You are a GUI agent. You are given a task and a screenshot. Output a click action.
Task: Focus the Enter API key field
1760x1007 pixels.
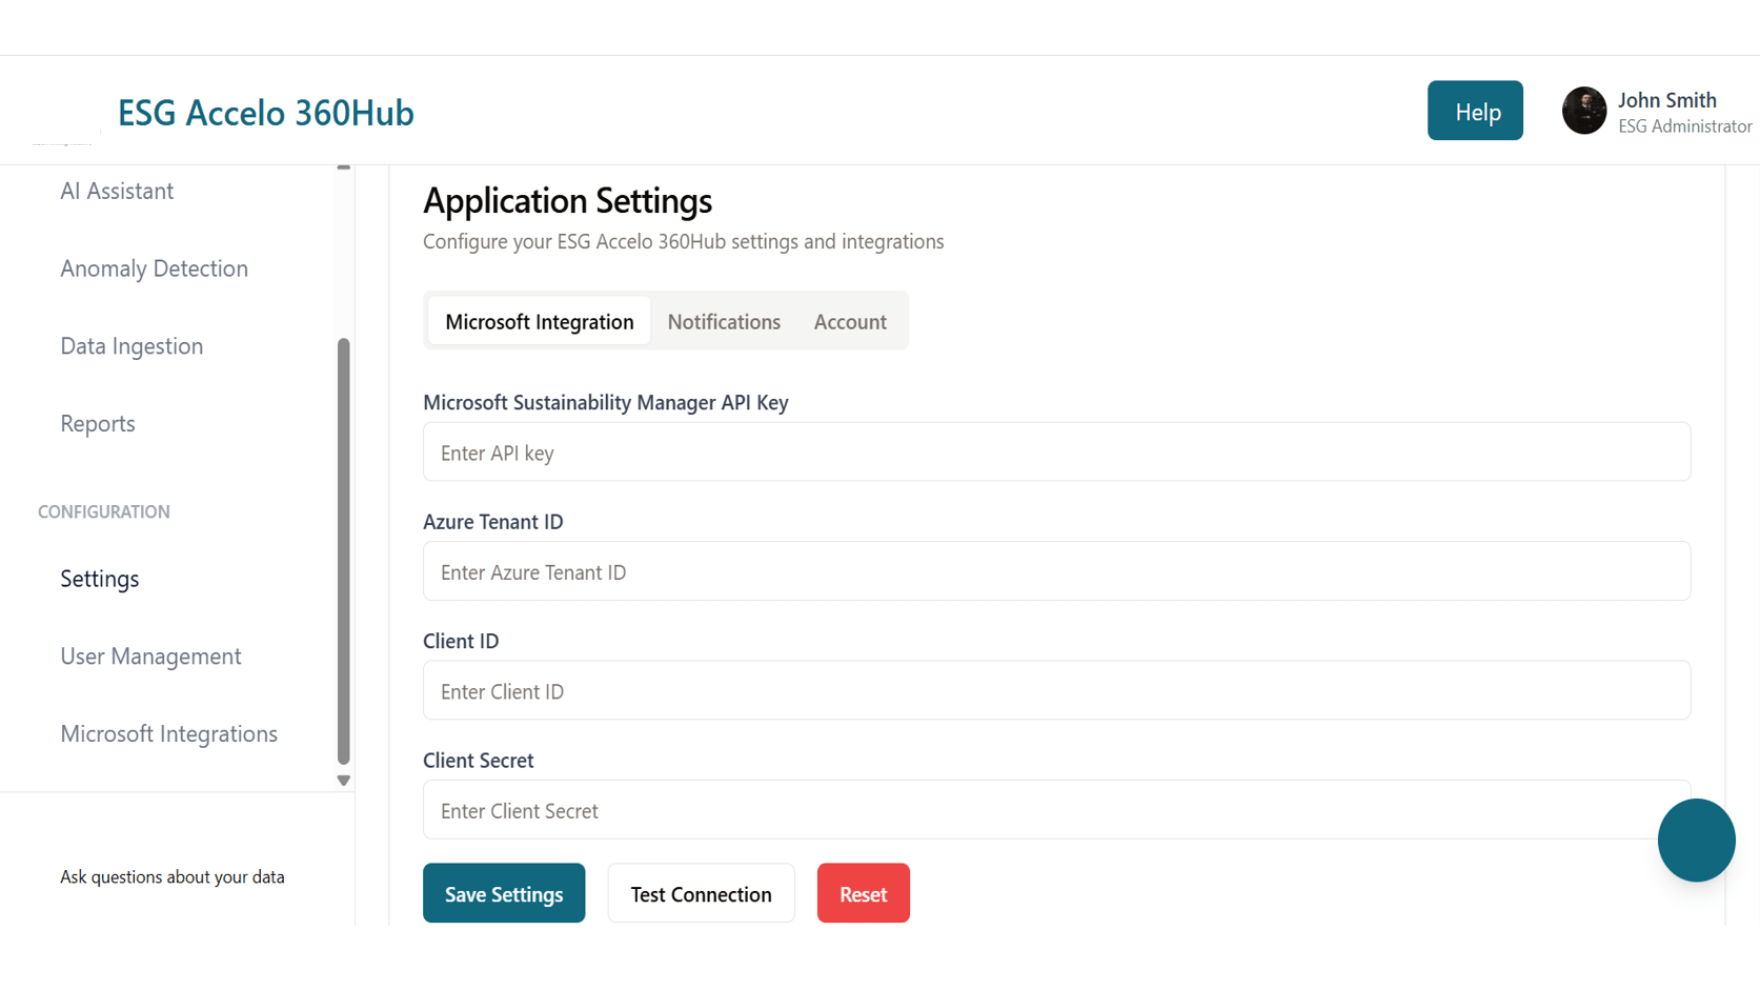point(1057,452)
